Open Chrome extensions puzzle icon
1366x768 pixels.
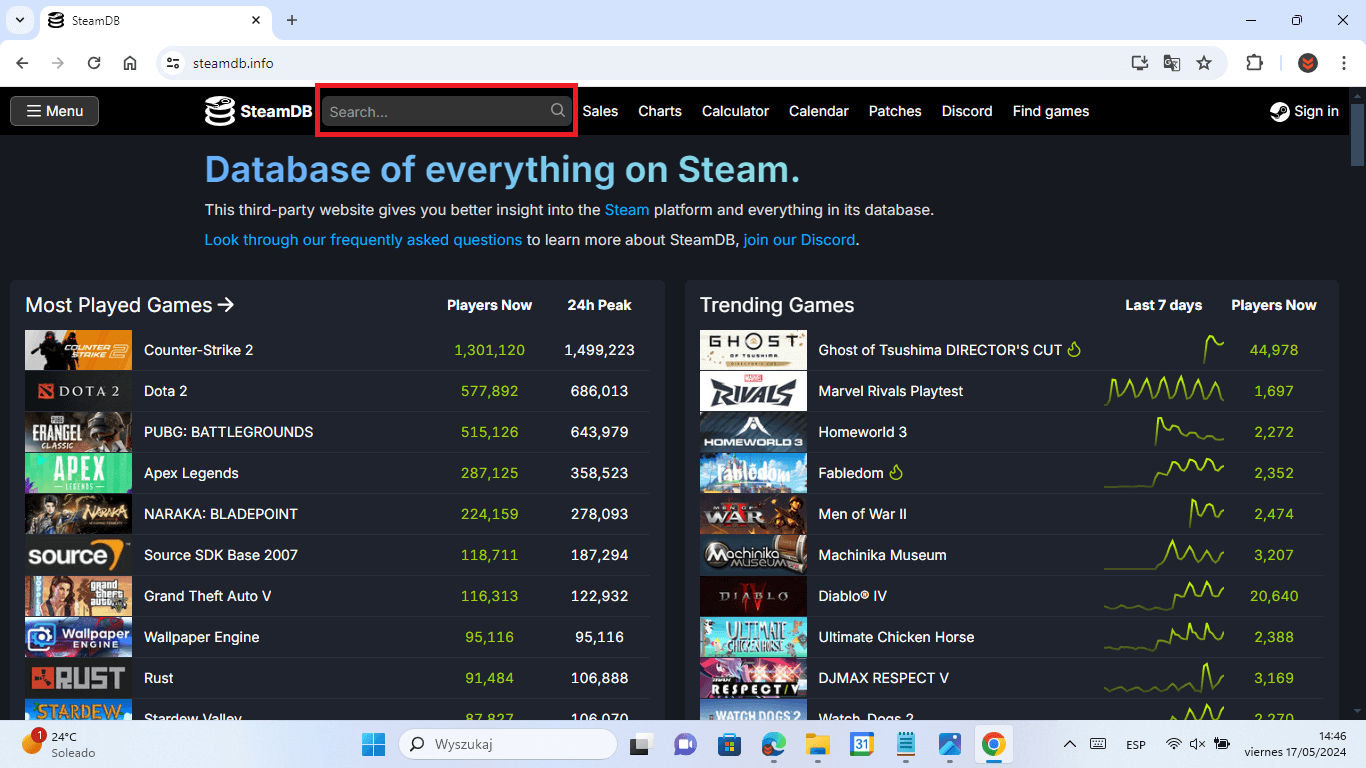tap(1254, 63)
